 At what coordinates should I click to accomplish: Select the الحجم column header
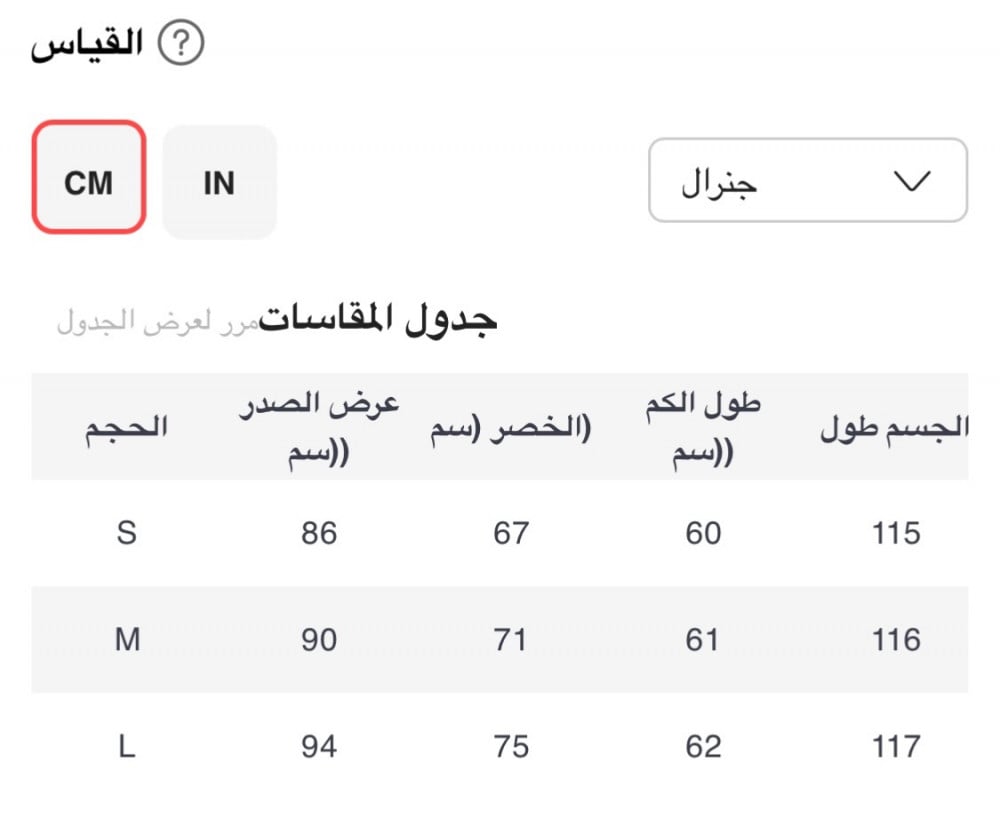click(126, 427)
